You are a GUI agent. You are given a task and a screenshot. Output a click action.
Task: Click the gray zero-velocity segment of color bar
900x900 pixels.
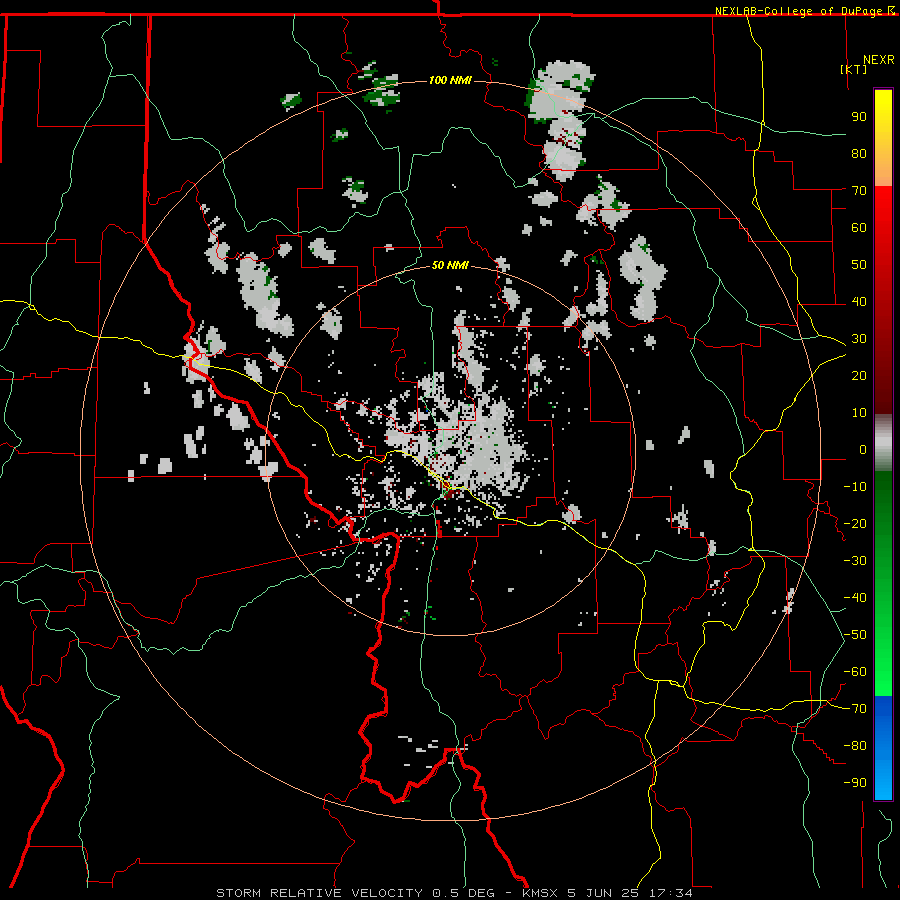883,443
